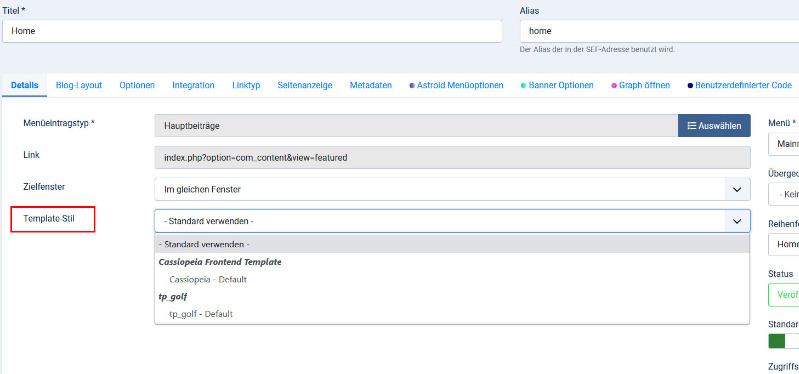Collapse the Template-Stil dropdown
799x374 pixels.
click(x=452, y=221)
